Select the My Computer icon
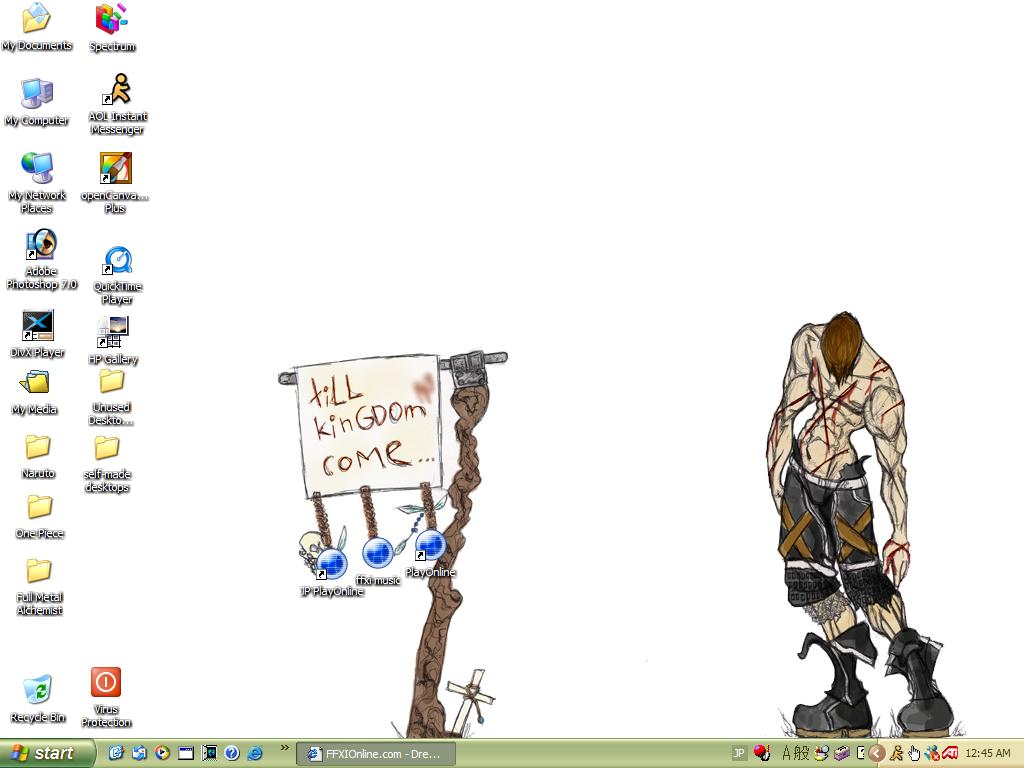The image size is (1024, 768). click(37, 103)
